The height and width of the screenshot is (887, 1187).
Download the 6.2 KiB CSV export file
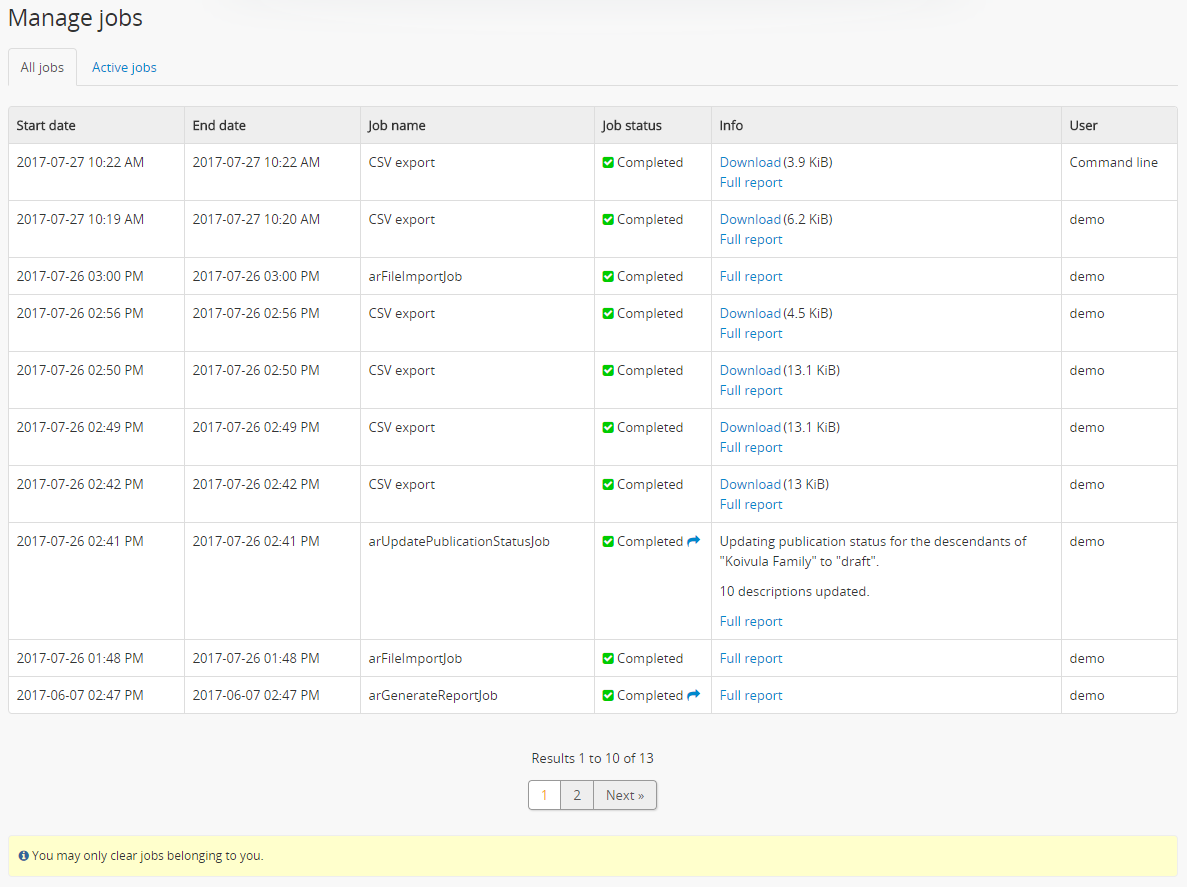point(750,219)
